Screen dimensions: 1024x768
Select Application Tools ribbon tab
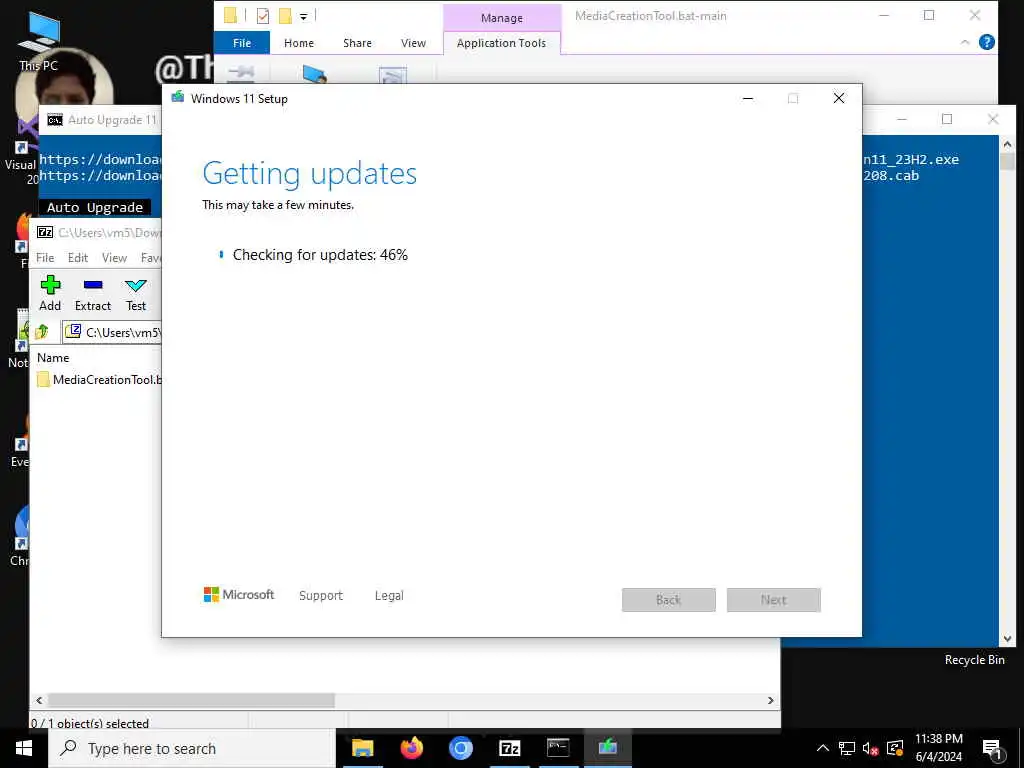501,43
